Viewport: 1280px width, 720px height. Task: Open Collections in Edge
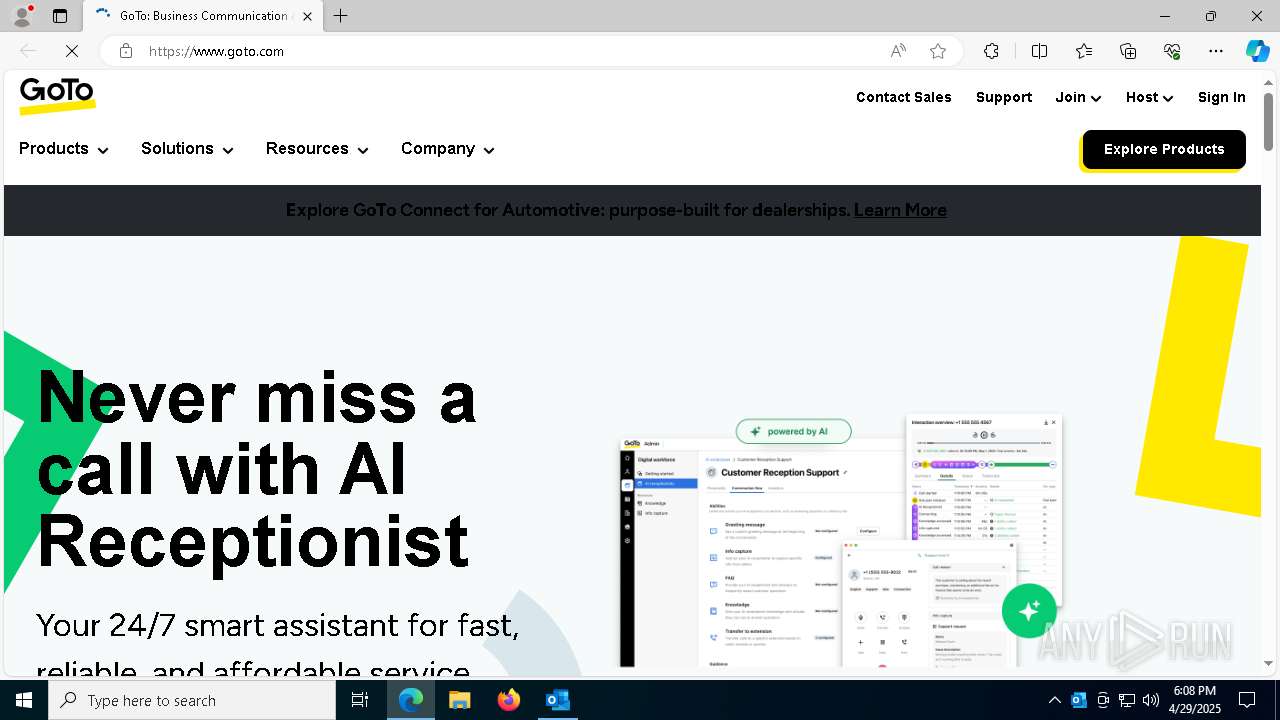coord(1128,51)
